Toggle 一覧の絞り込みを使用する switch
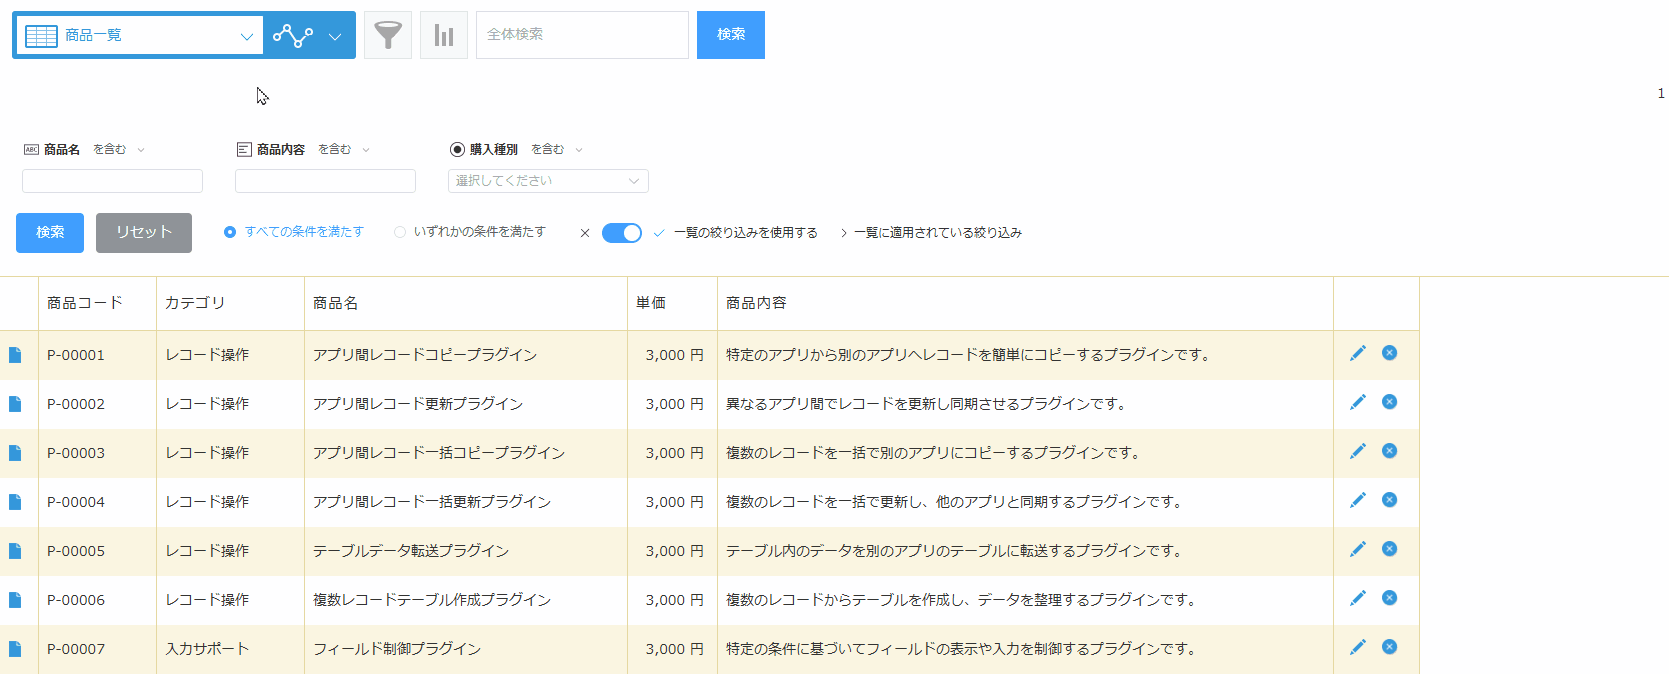This screenshot has width=1669, height=674. (x=622, y=232)
